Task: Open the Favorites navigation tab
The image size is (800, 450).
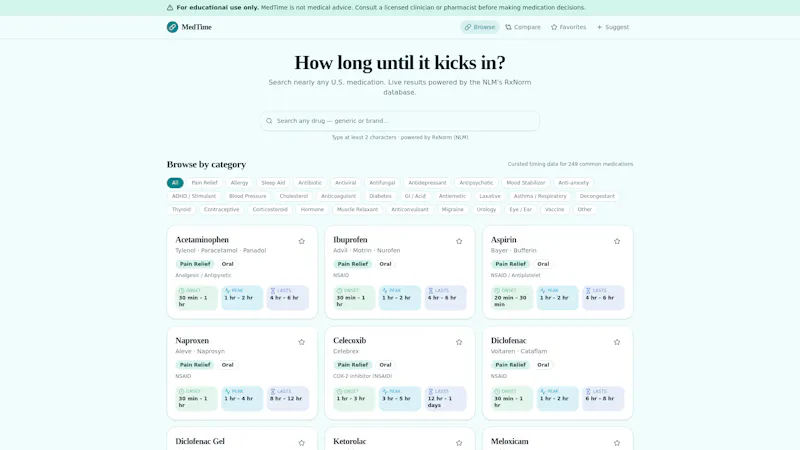Action: tap(568, 27)
